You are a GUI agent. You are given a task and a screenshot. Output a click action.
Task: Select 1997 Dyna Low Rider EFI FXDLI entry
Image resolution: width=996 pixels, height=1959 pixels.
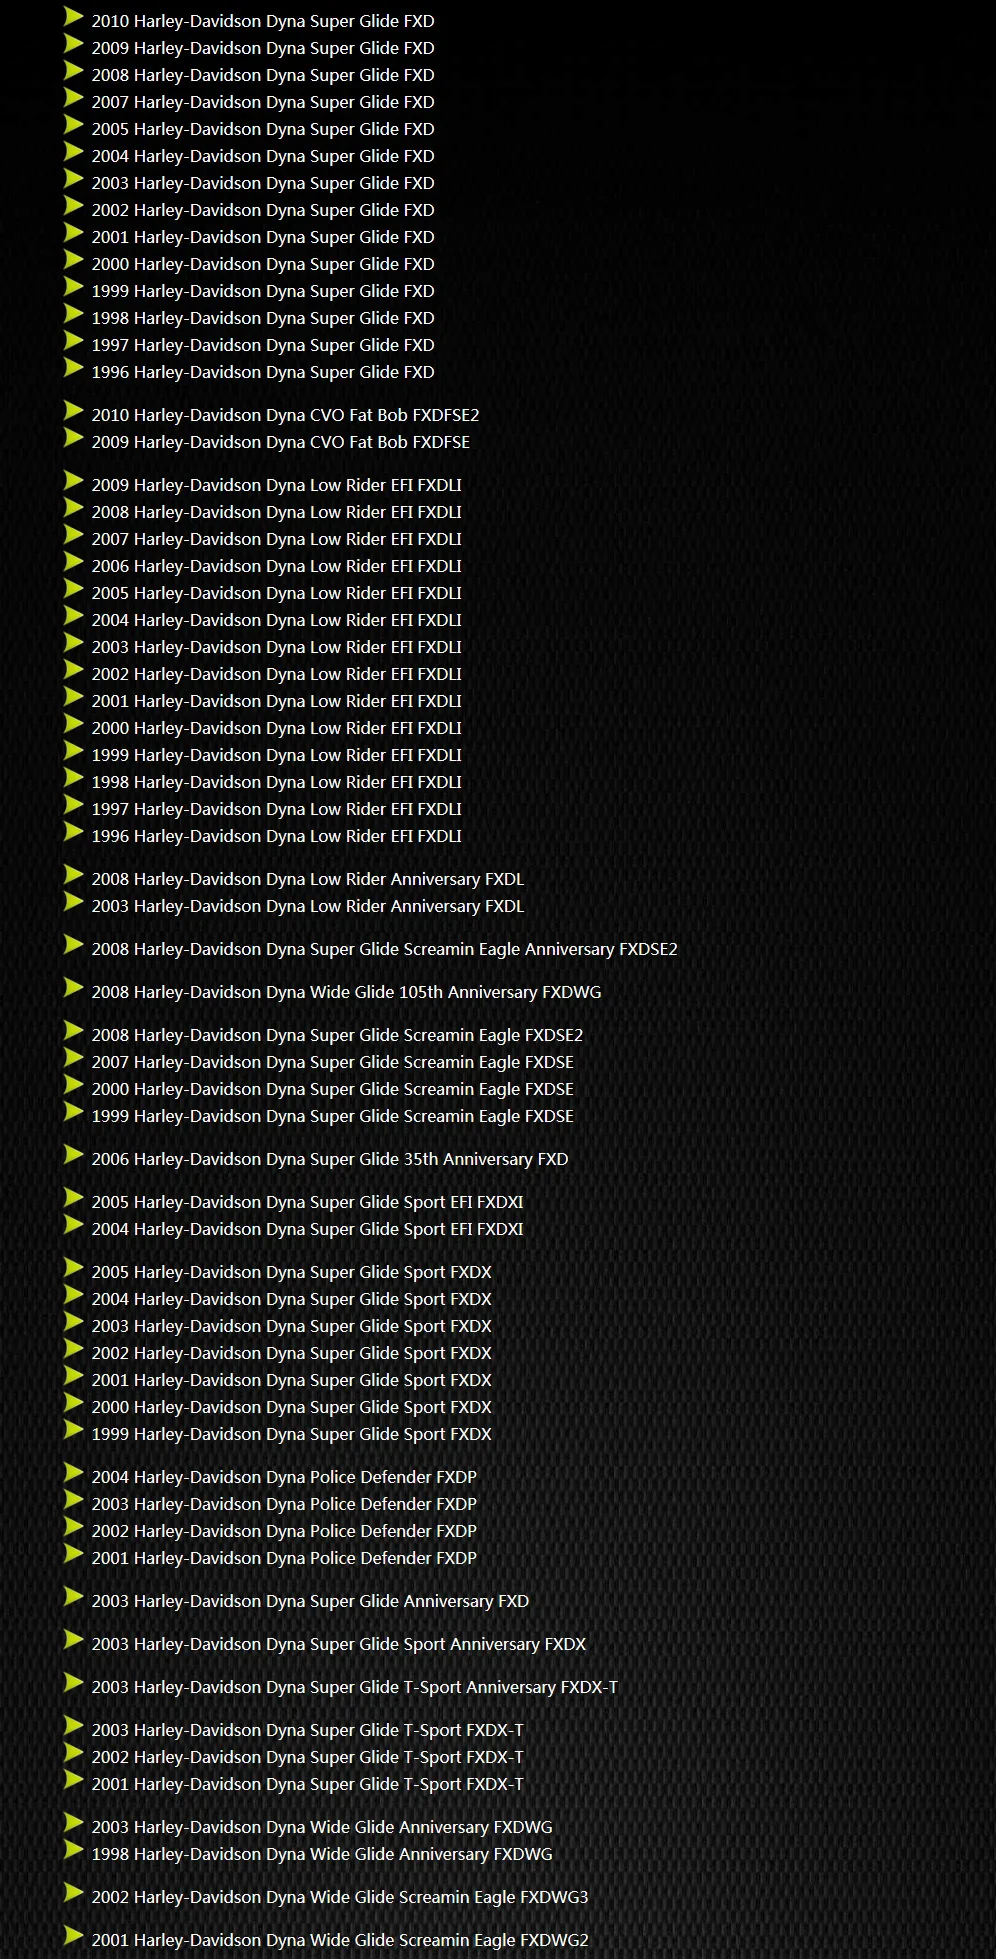pyautogui.click(x=277, y=809)
